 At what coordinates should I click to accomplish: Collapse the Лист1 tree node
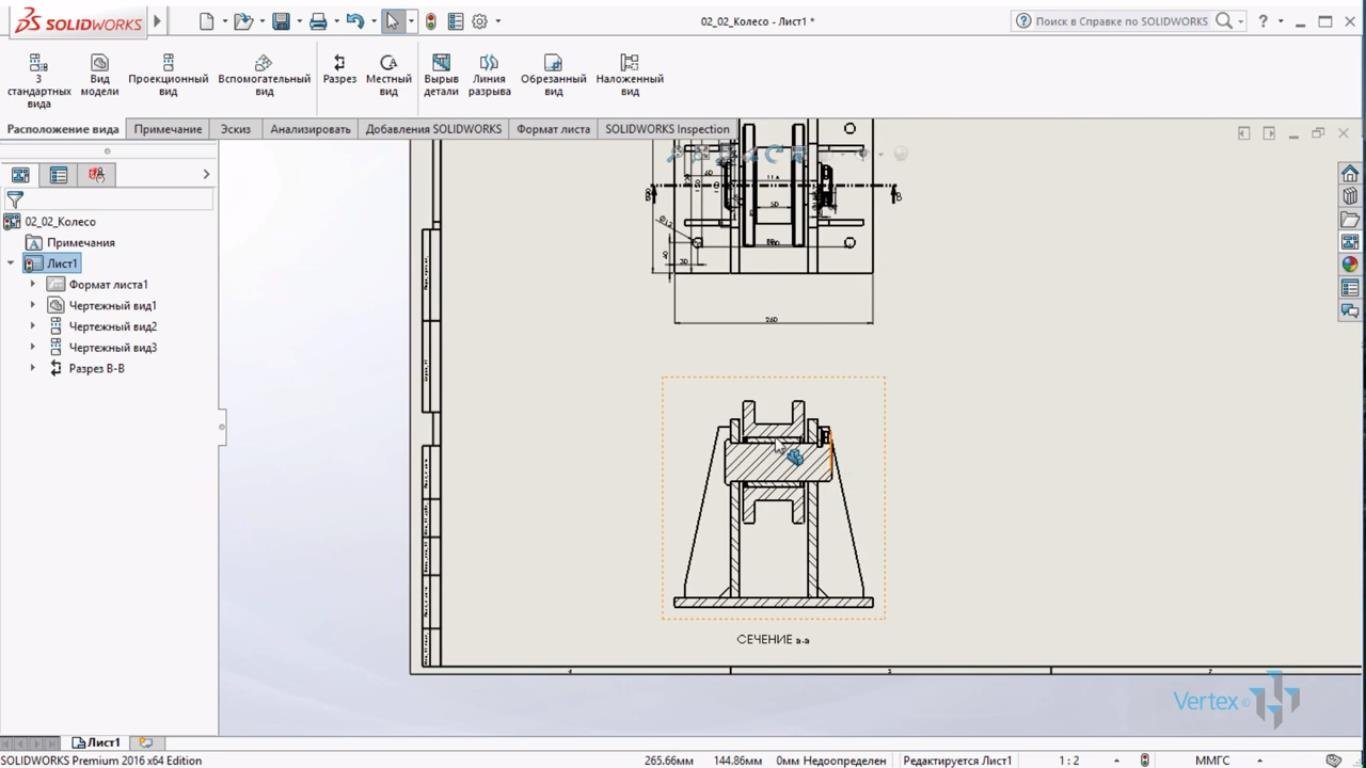(11, 263)
